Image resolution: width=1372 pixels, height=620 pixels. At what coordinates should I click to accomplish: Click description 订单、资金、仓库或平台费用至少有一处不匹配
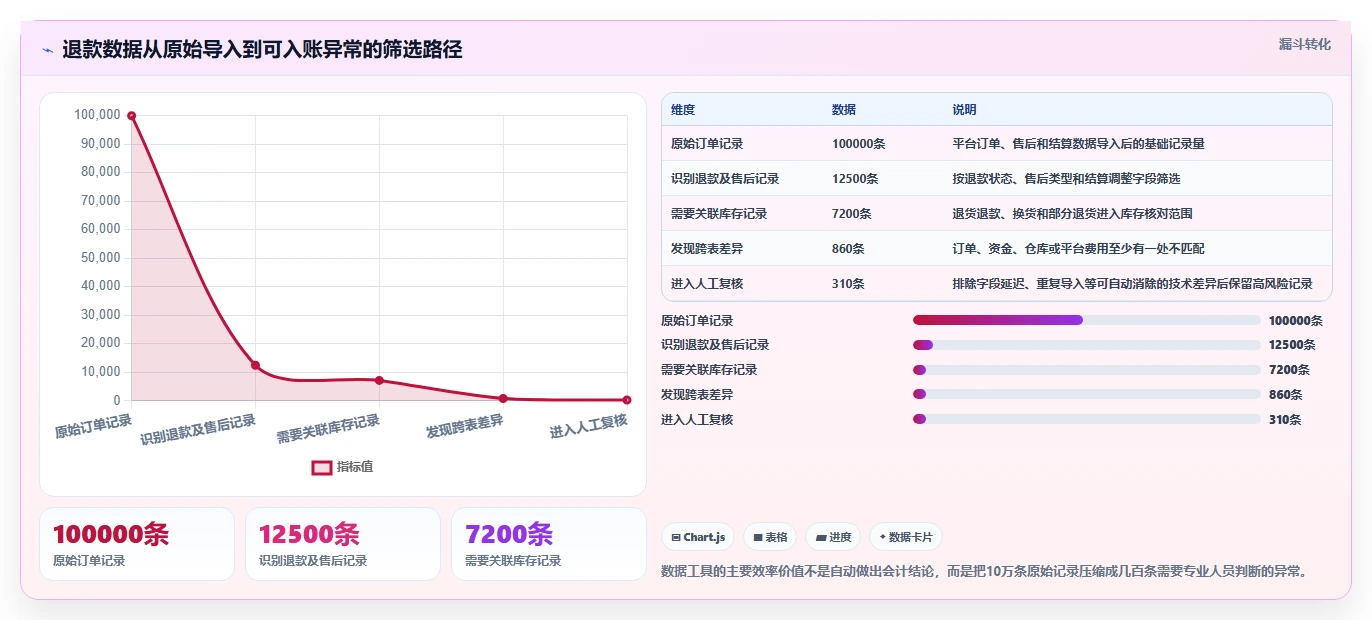[1078, 248]
